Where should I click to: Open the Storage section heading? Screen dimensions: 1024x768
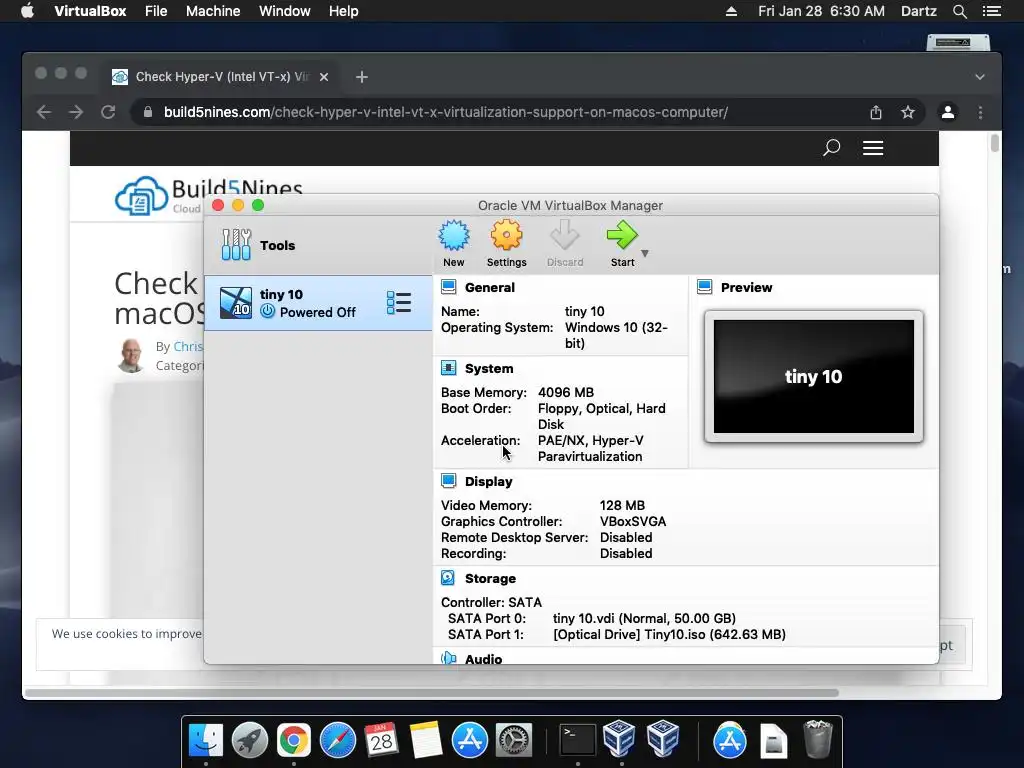(x=490, y=579)
